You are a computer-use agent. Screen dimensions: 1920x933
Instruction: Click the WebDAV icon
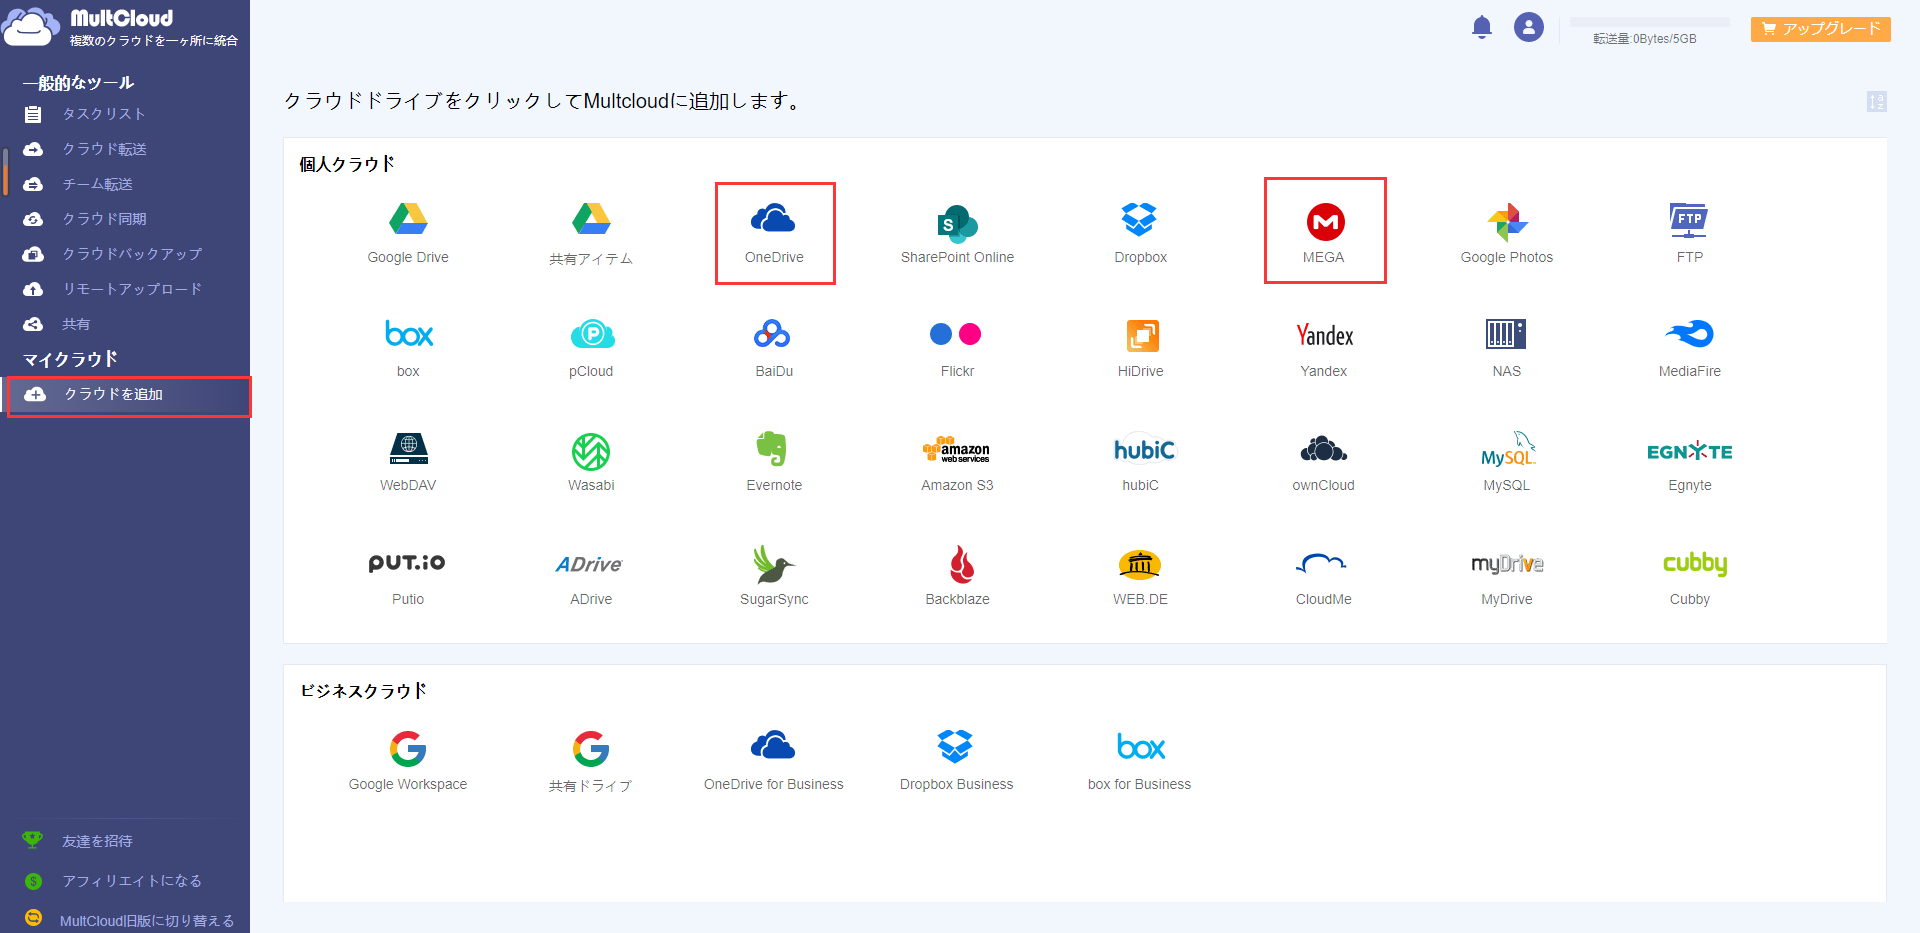[x=407, y=458]
